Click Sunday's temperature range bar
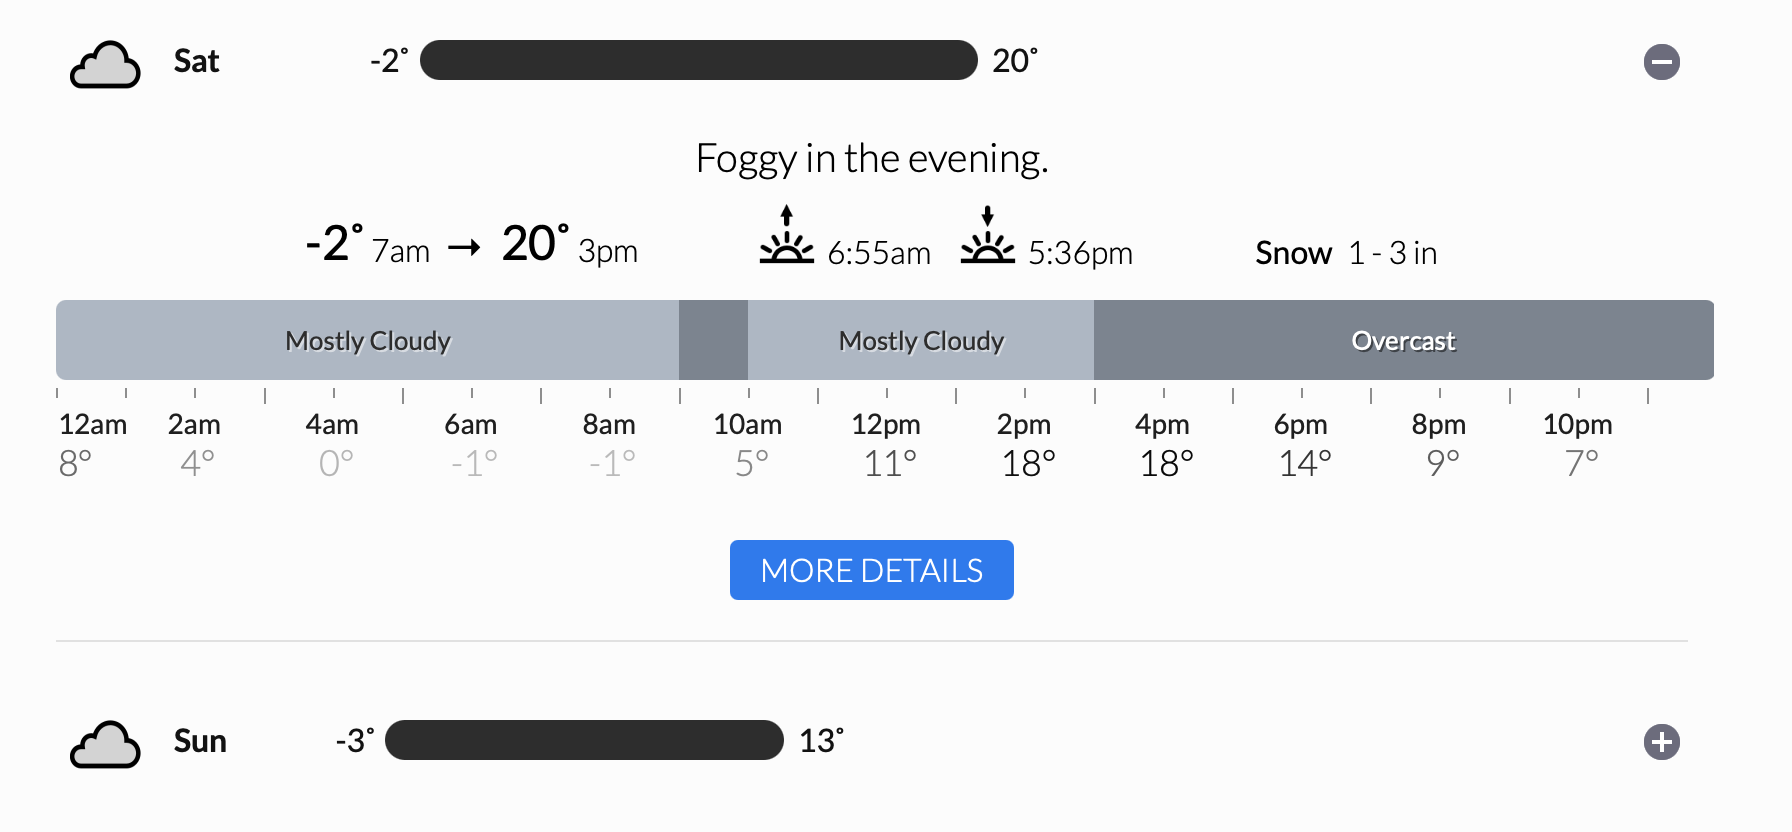Screen dimensions: 1792x832 point(584,740)
